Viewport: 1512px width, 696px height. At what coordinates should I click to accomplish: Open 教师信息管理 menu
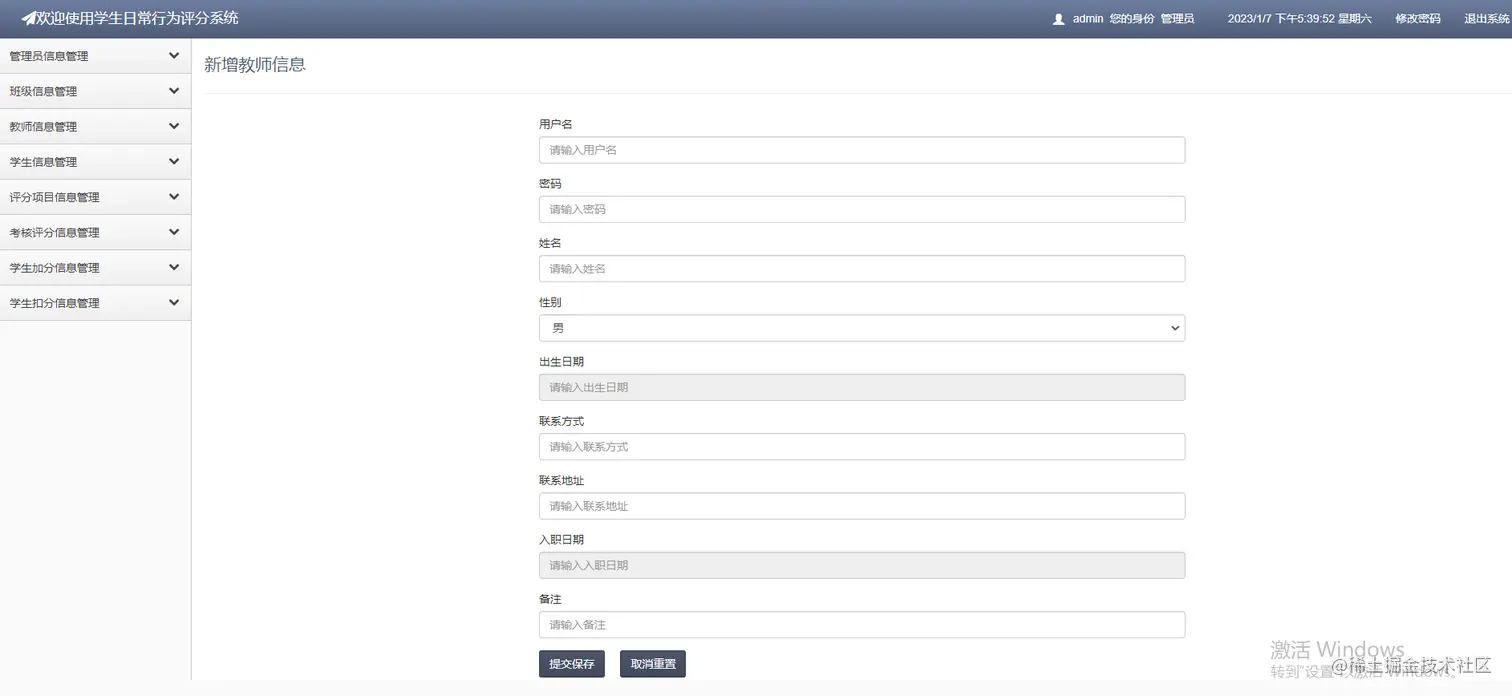click(95, 127)
